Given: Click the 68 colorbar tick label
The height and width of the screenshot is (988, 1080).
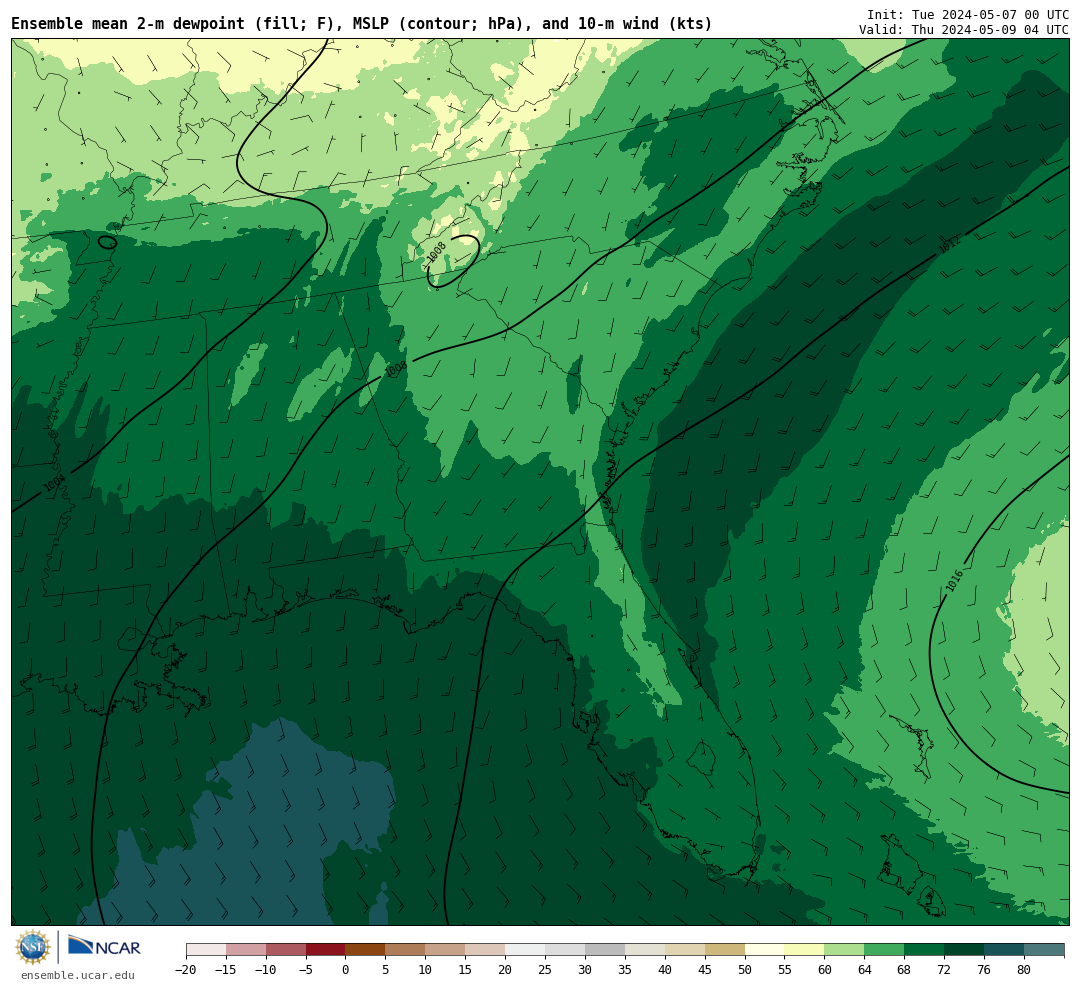Looking at the screenshot, I should tap(905, 970).
